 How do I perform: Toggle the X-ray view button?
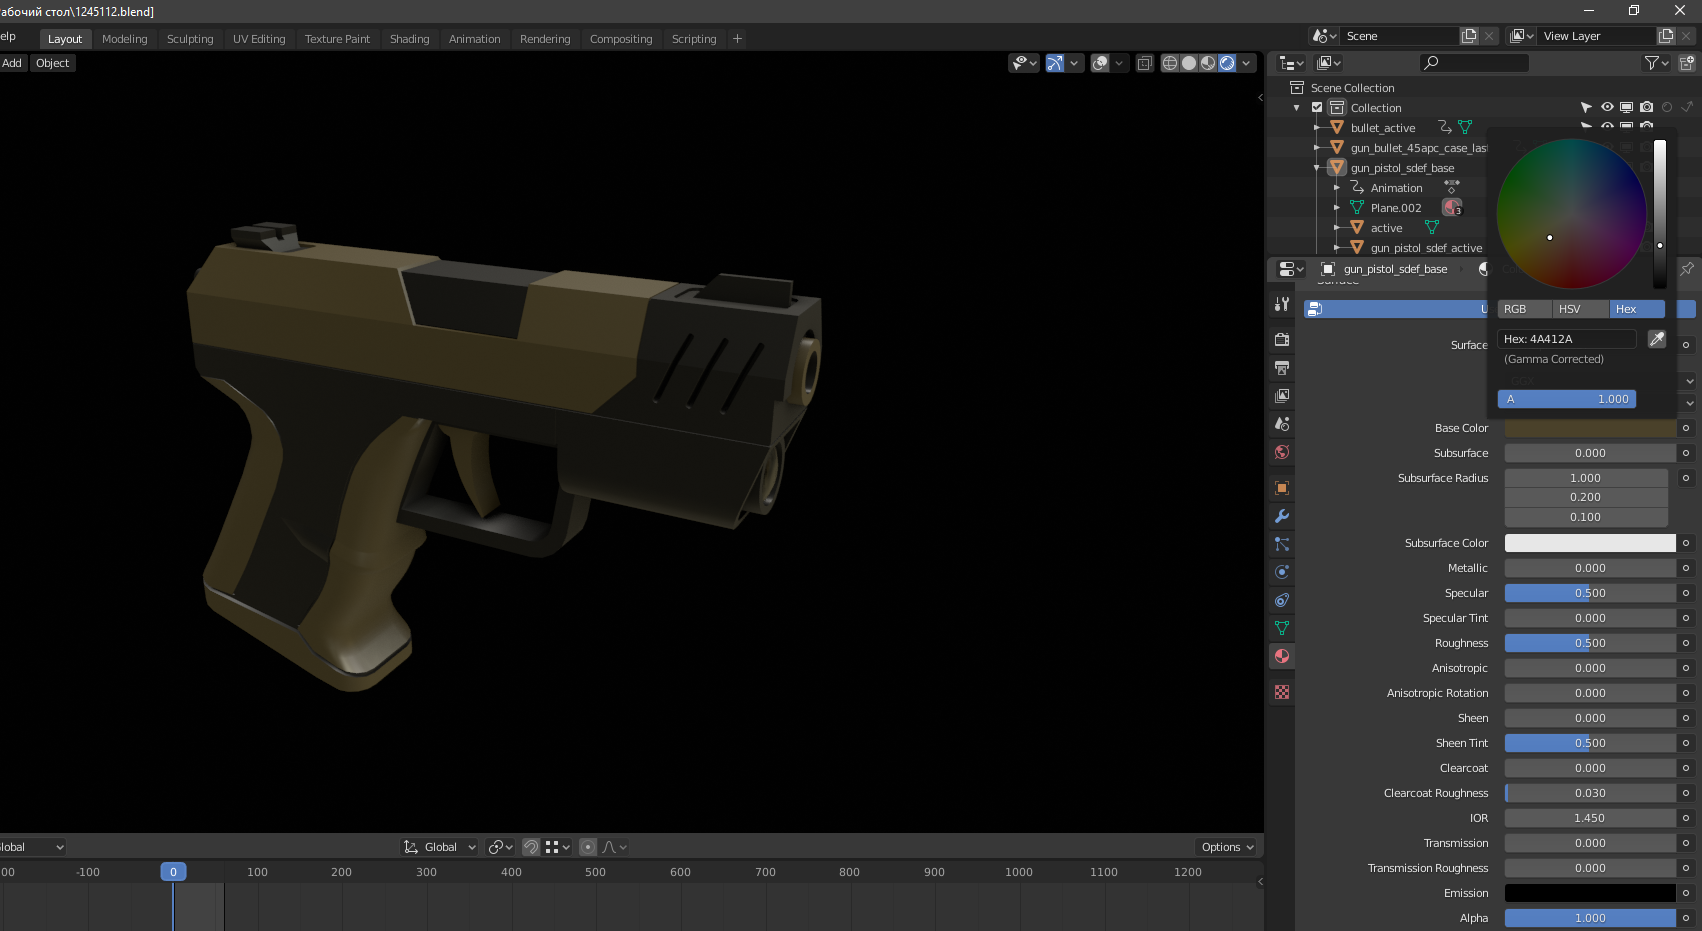coord(1145,63)
